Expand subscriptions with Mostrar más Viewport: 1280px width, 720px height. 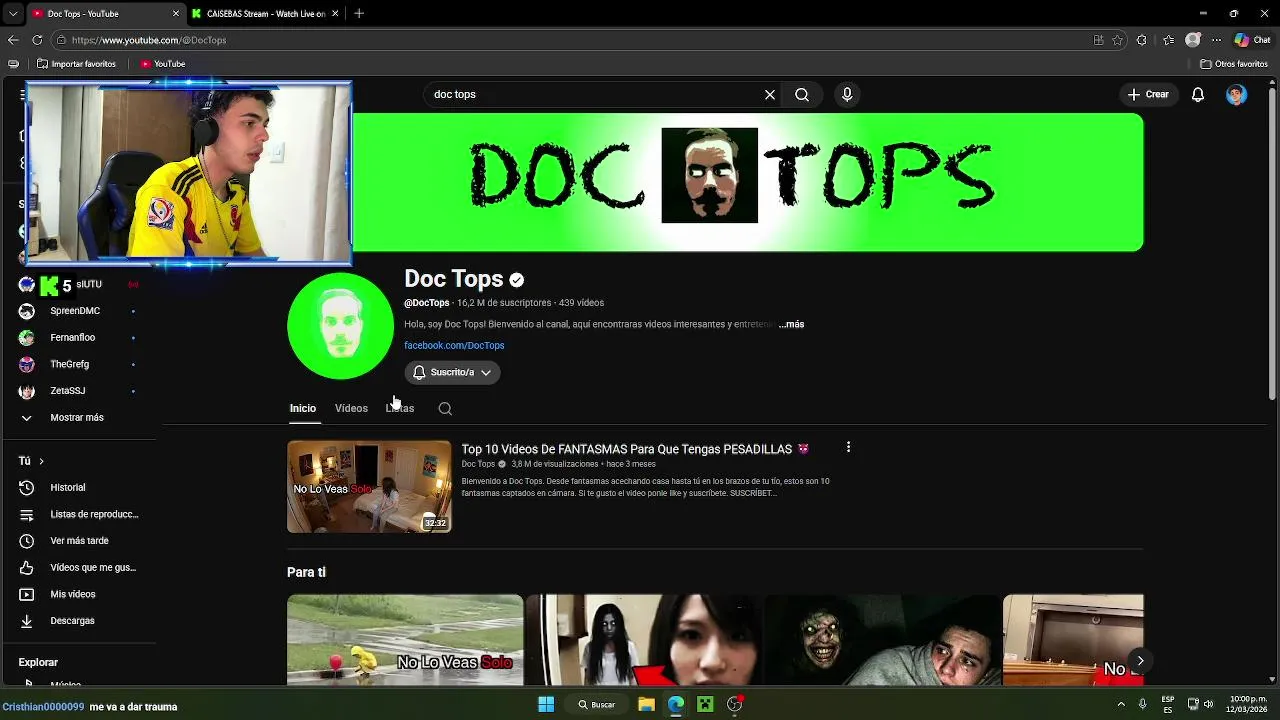[77, 417]
